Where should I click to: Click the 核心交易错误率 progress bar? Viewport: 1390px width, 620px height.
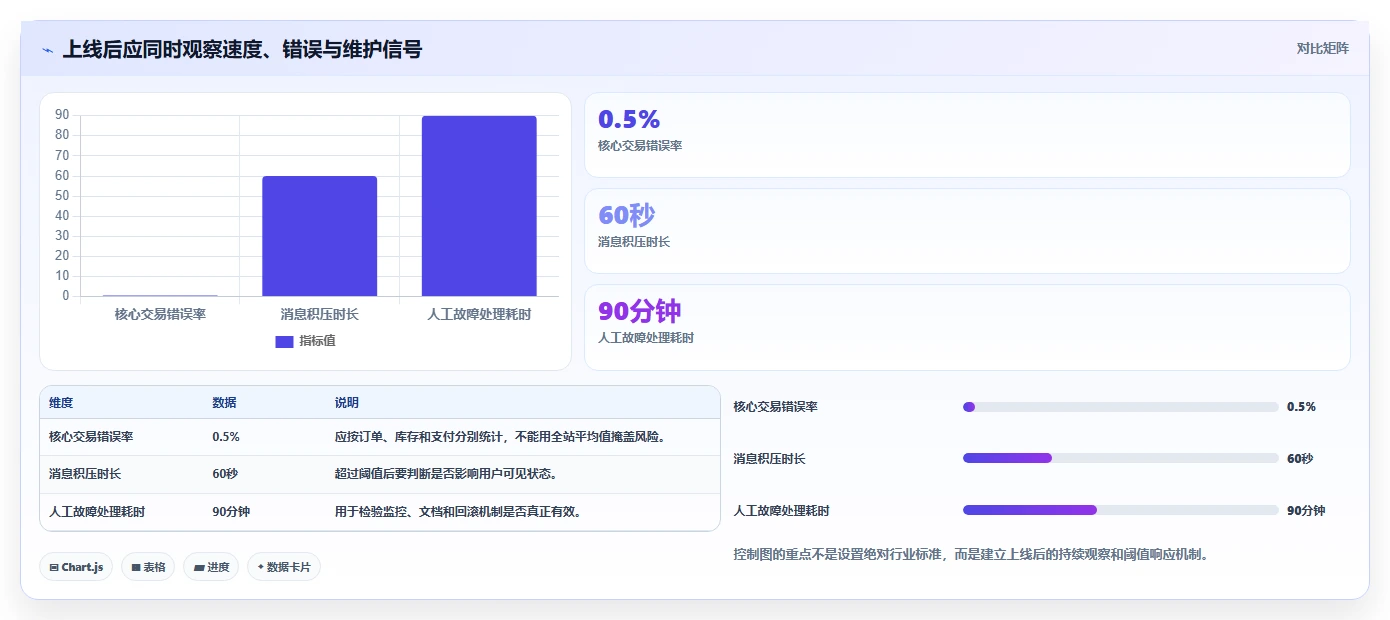click(1120, 407)
